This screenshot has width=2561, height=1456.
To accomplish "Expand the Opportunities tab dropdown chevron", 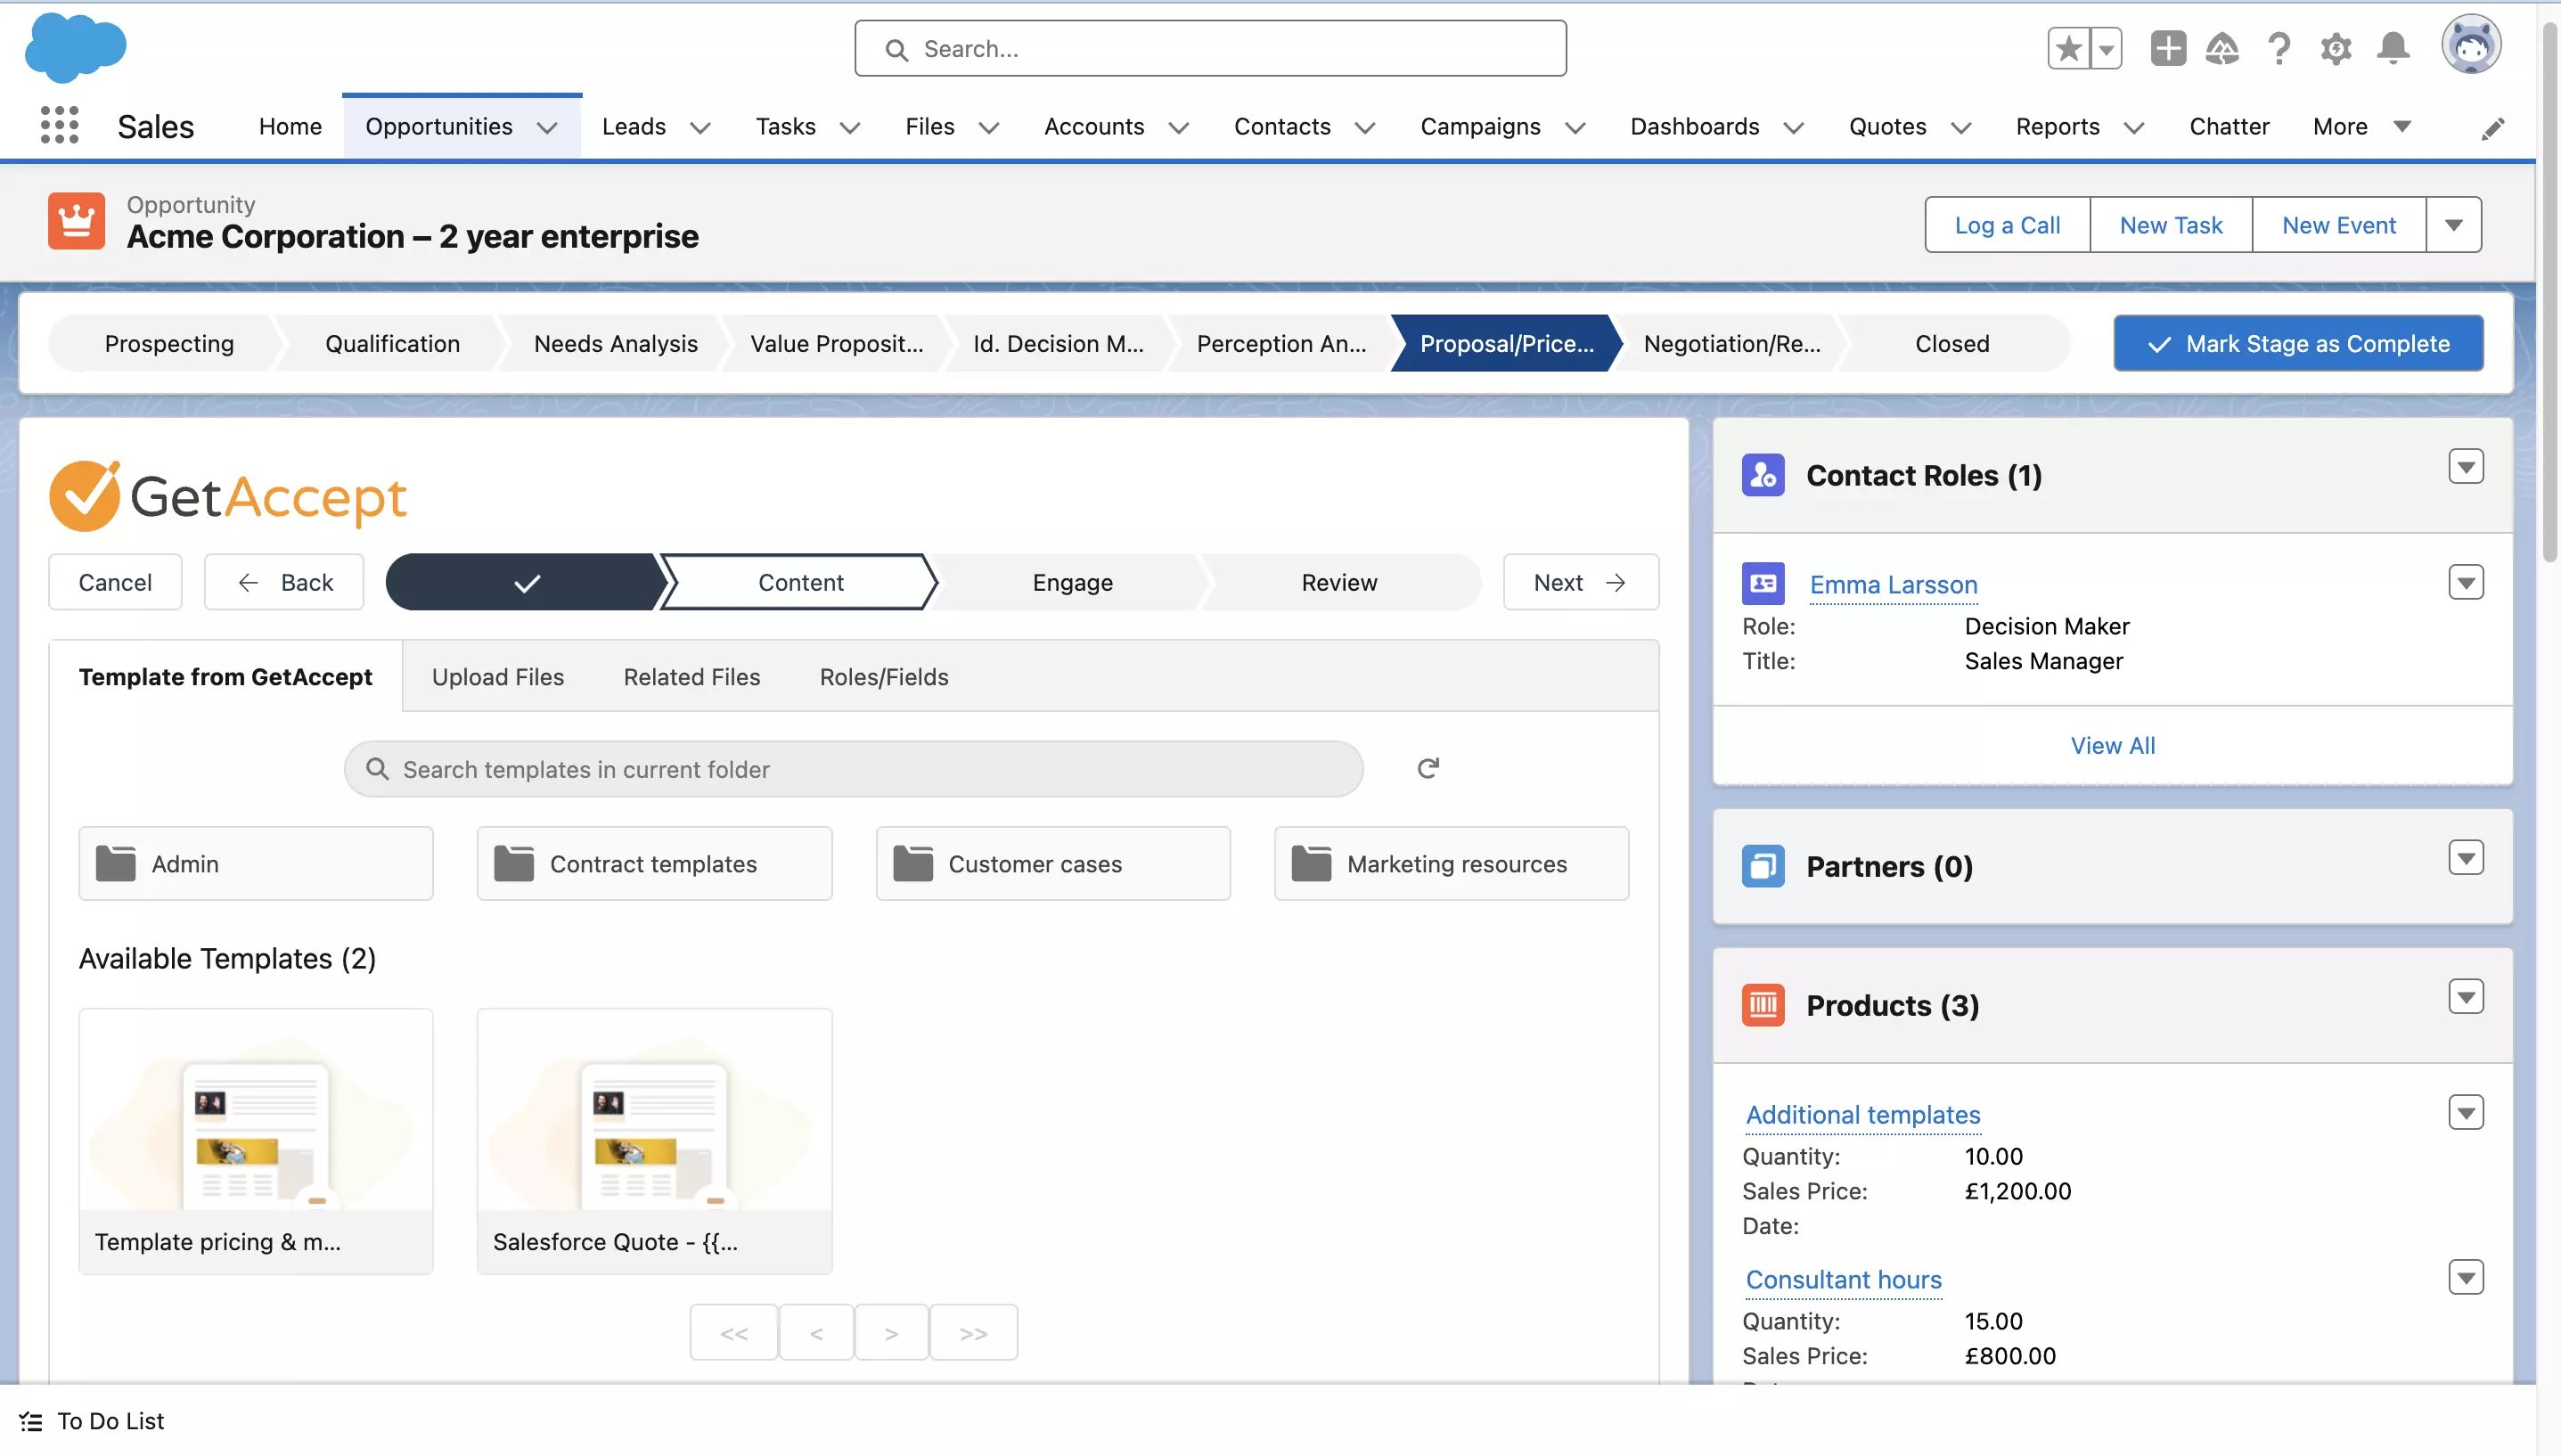I will pyautogui.click(x=547, y=127).
